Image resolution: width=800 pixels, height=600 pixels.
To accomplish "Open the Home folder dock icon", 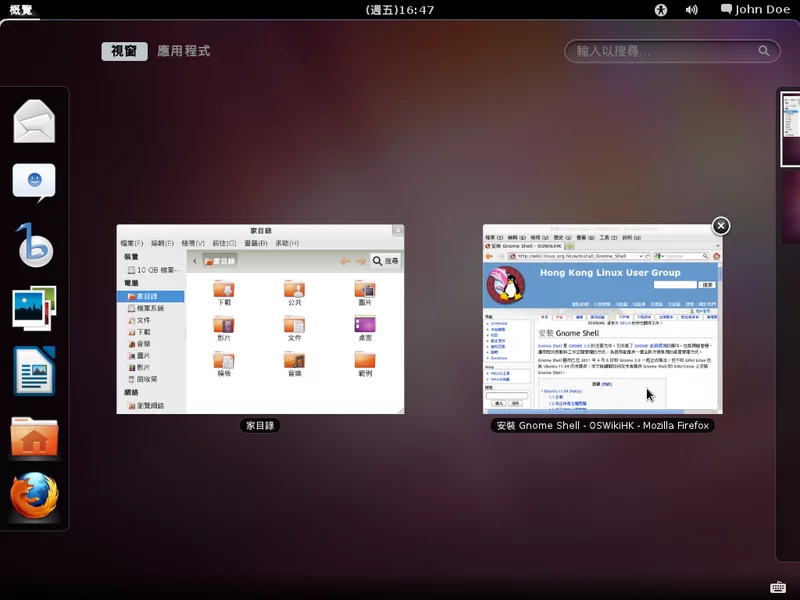I will (34, 436).
